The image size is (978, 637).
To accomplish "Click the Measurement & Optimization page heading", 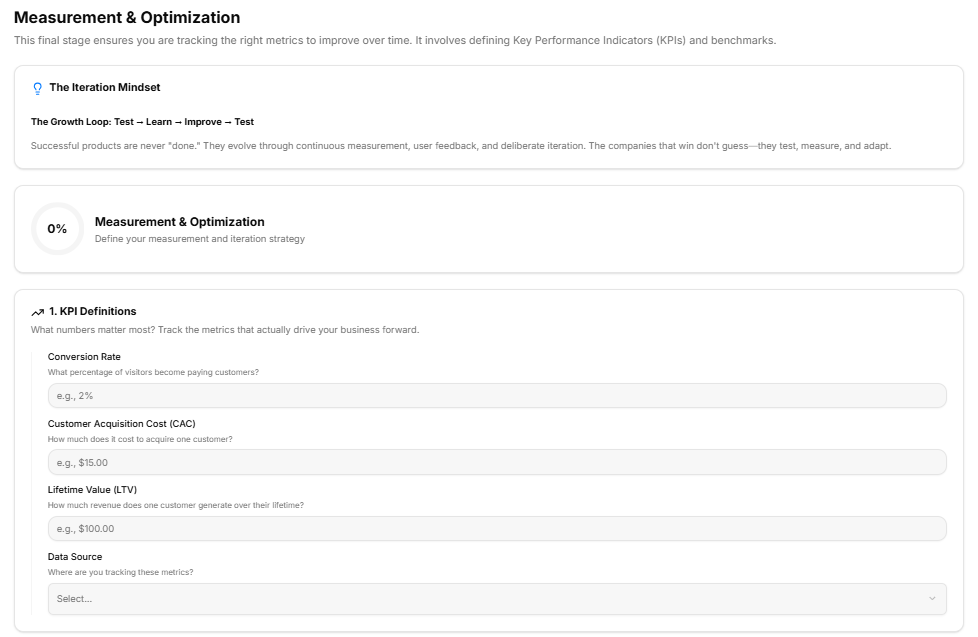I will click(x=127, y=17).
